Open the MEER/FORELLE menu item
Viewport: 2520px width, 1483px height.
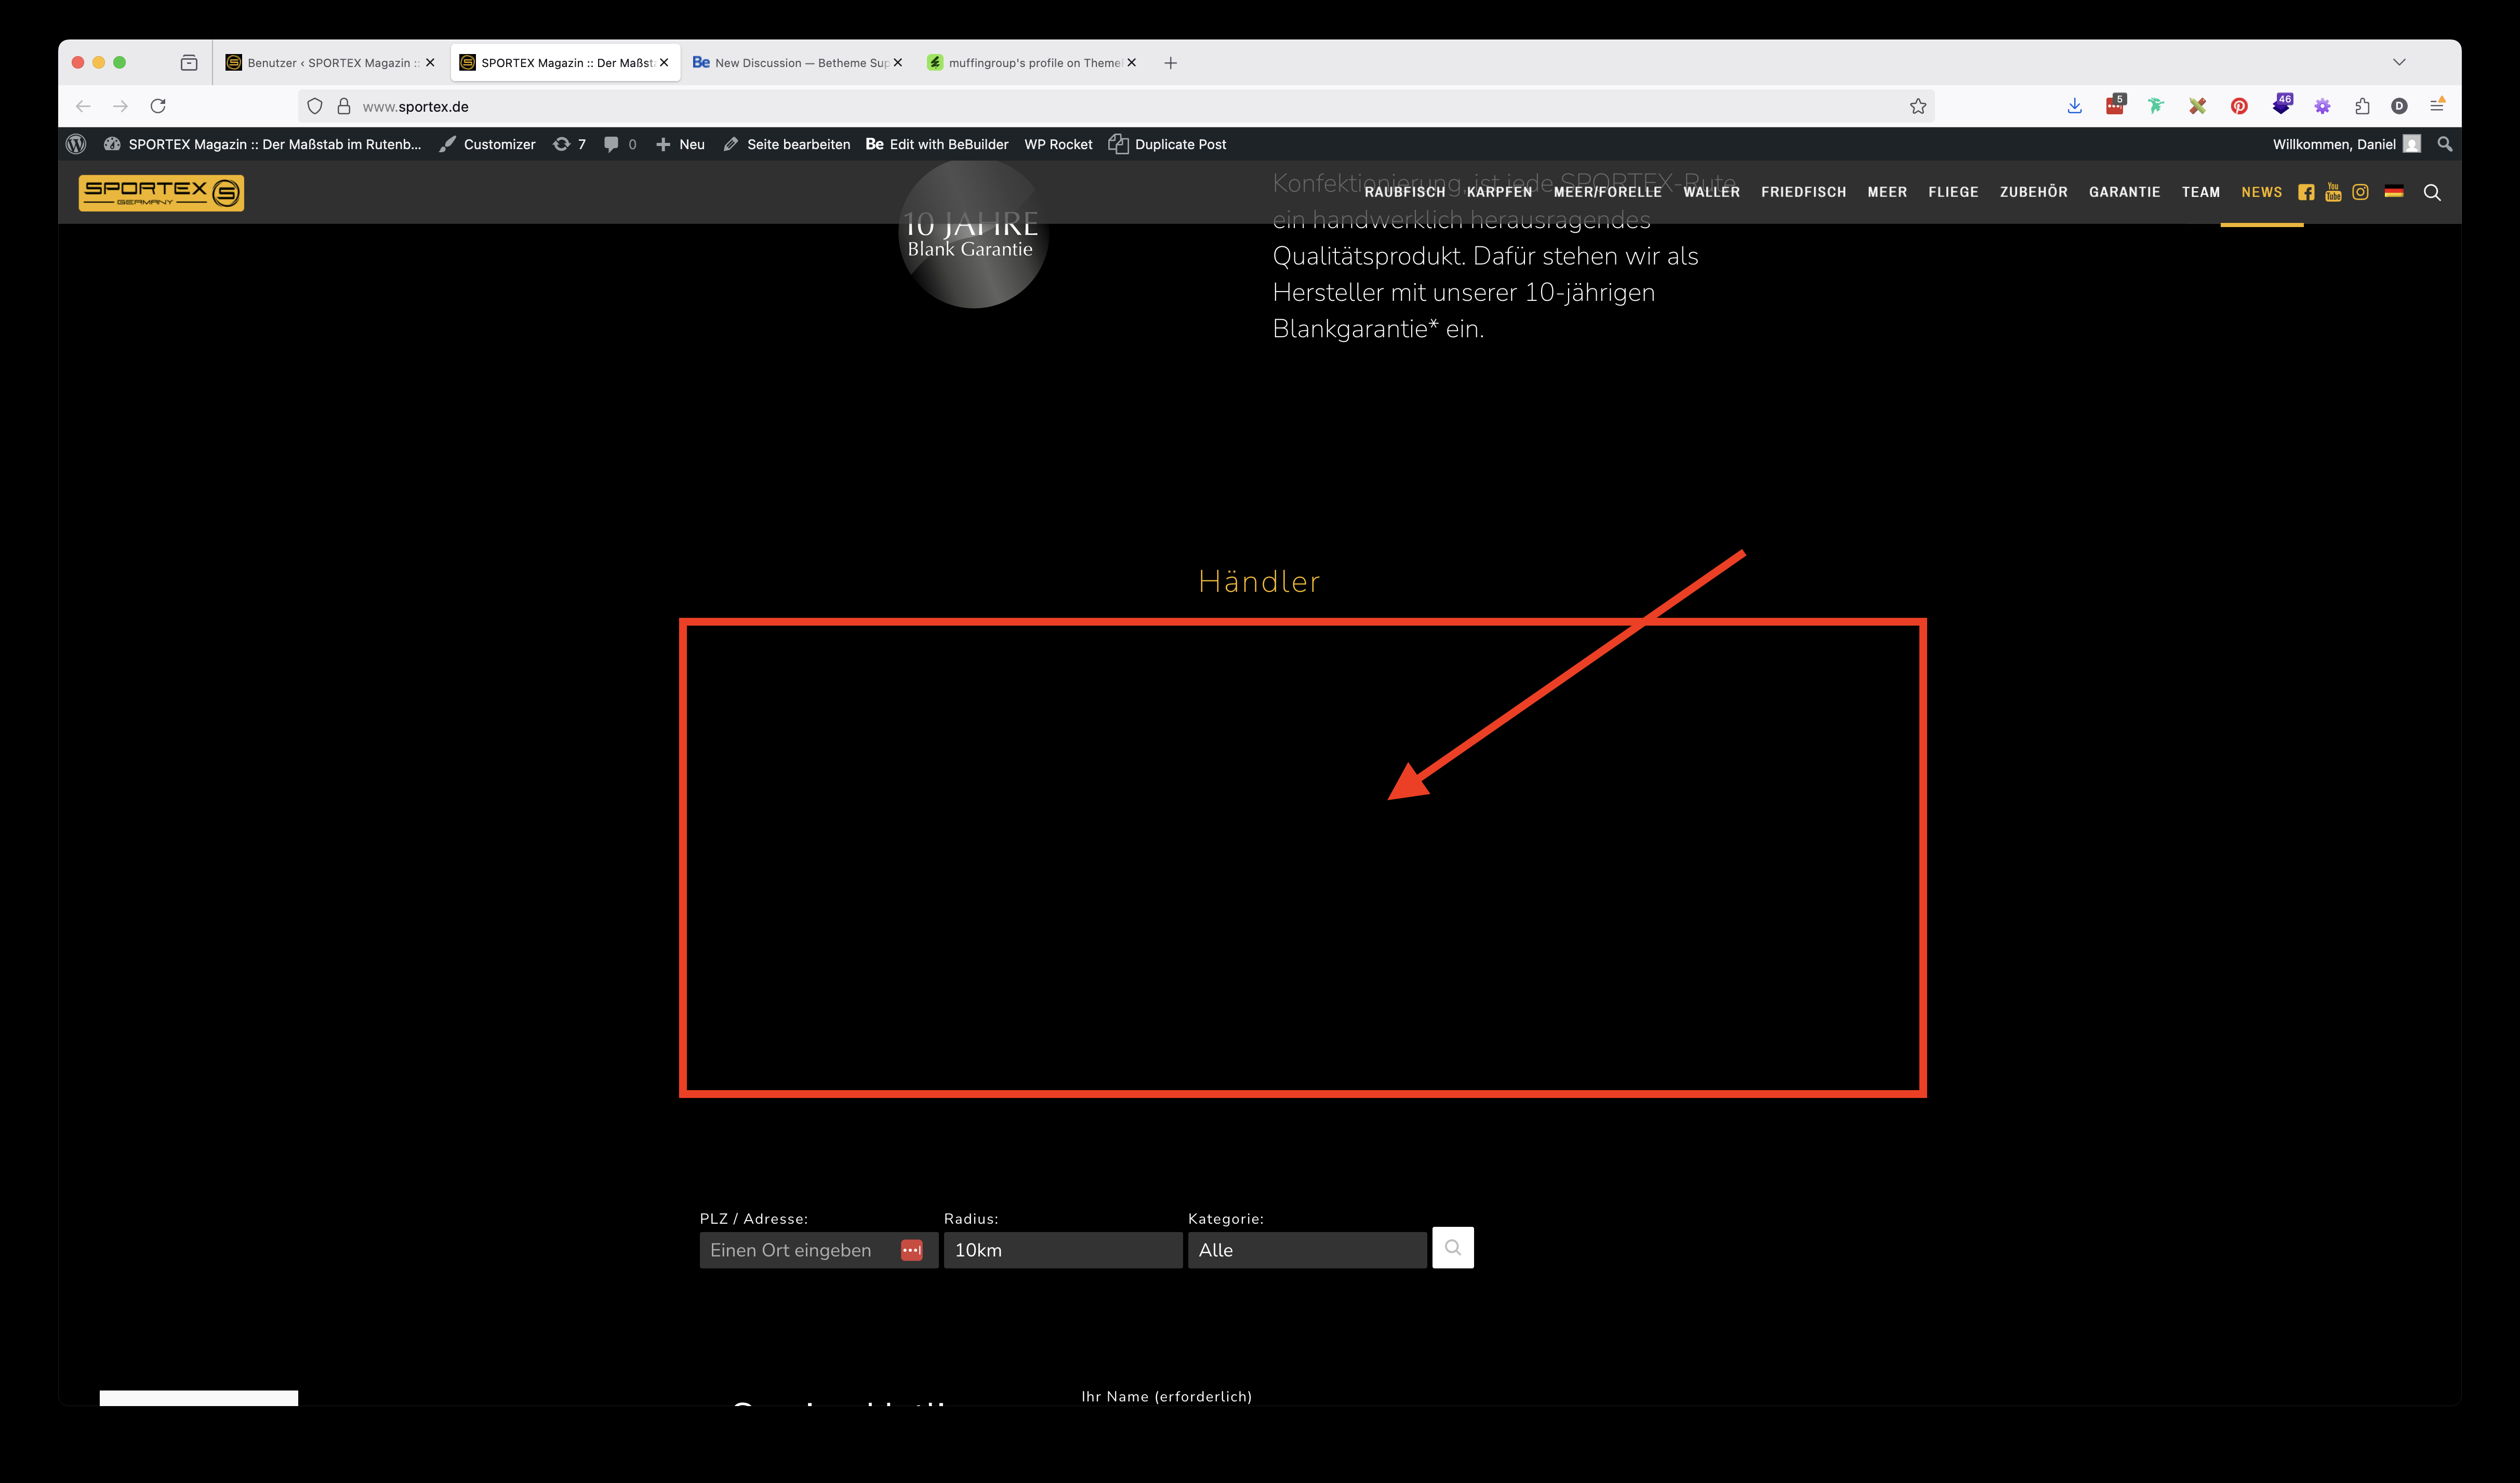[x=1607, y=192]
